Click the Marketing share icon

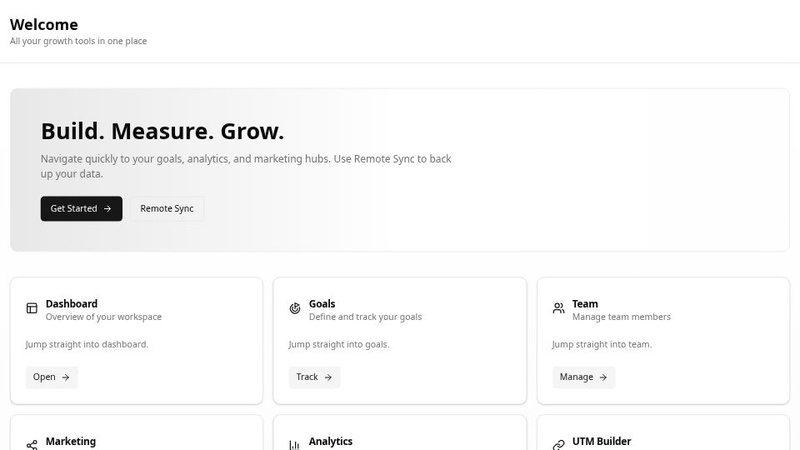point(32,445)
